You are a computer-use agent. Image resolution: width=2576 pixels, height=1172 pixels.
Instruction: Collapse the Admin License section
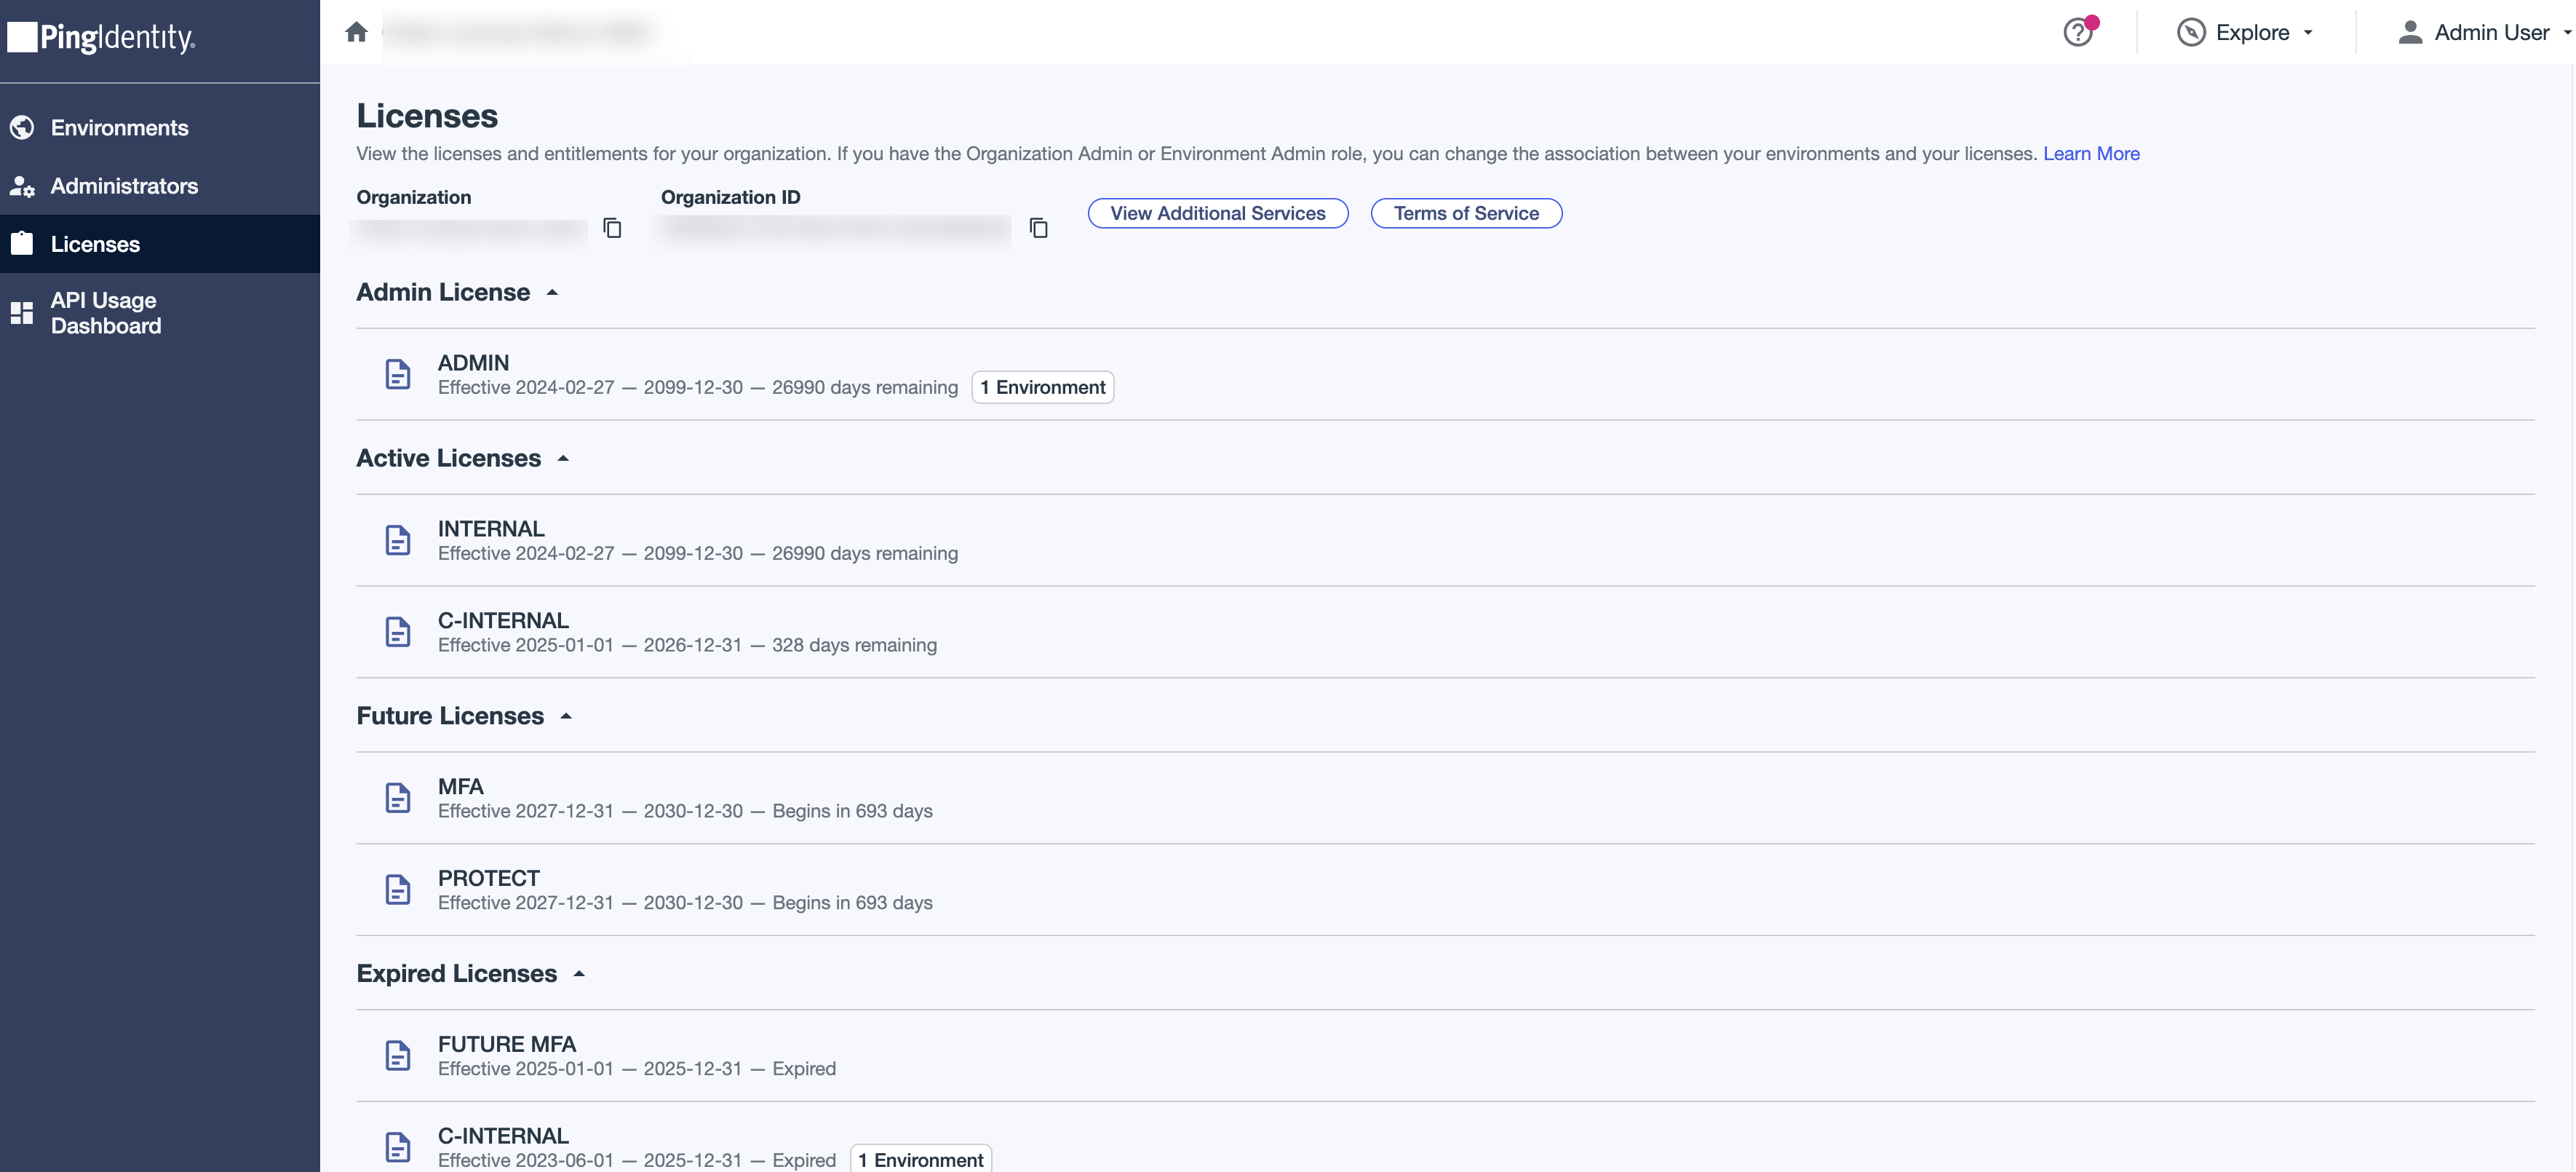(552, 292)
